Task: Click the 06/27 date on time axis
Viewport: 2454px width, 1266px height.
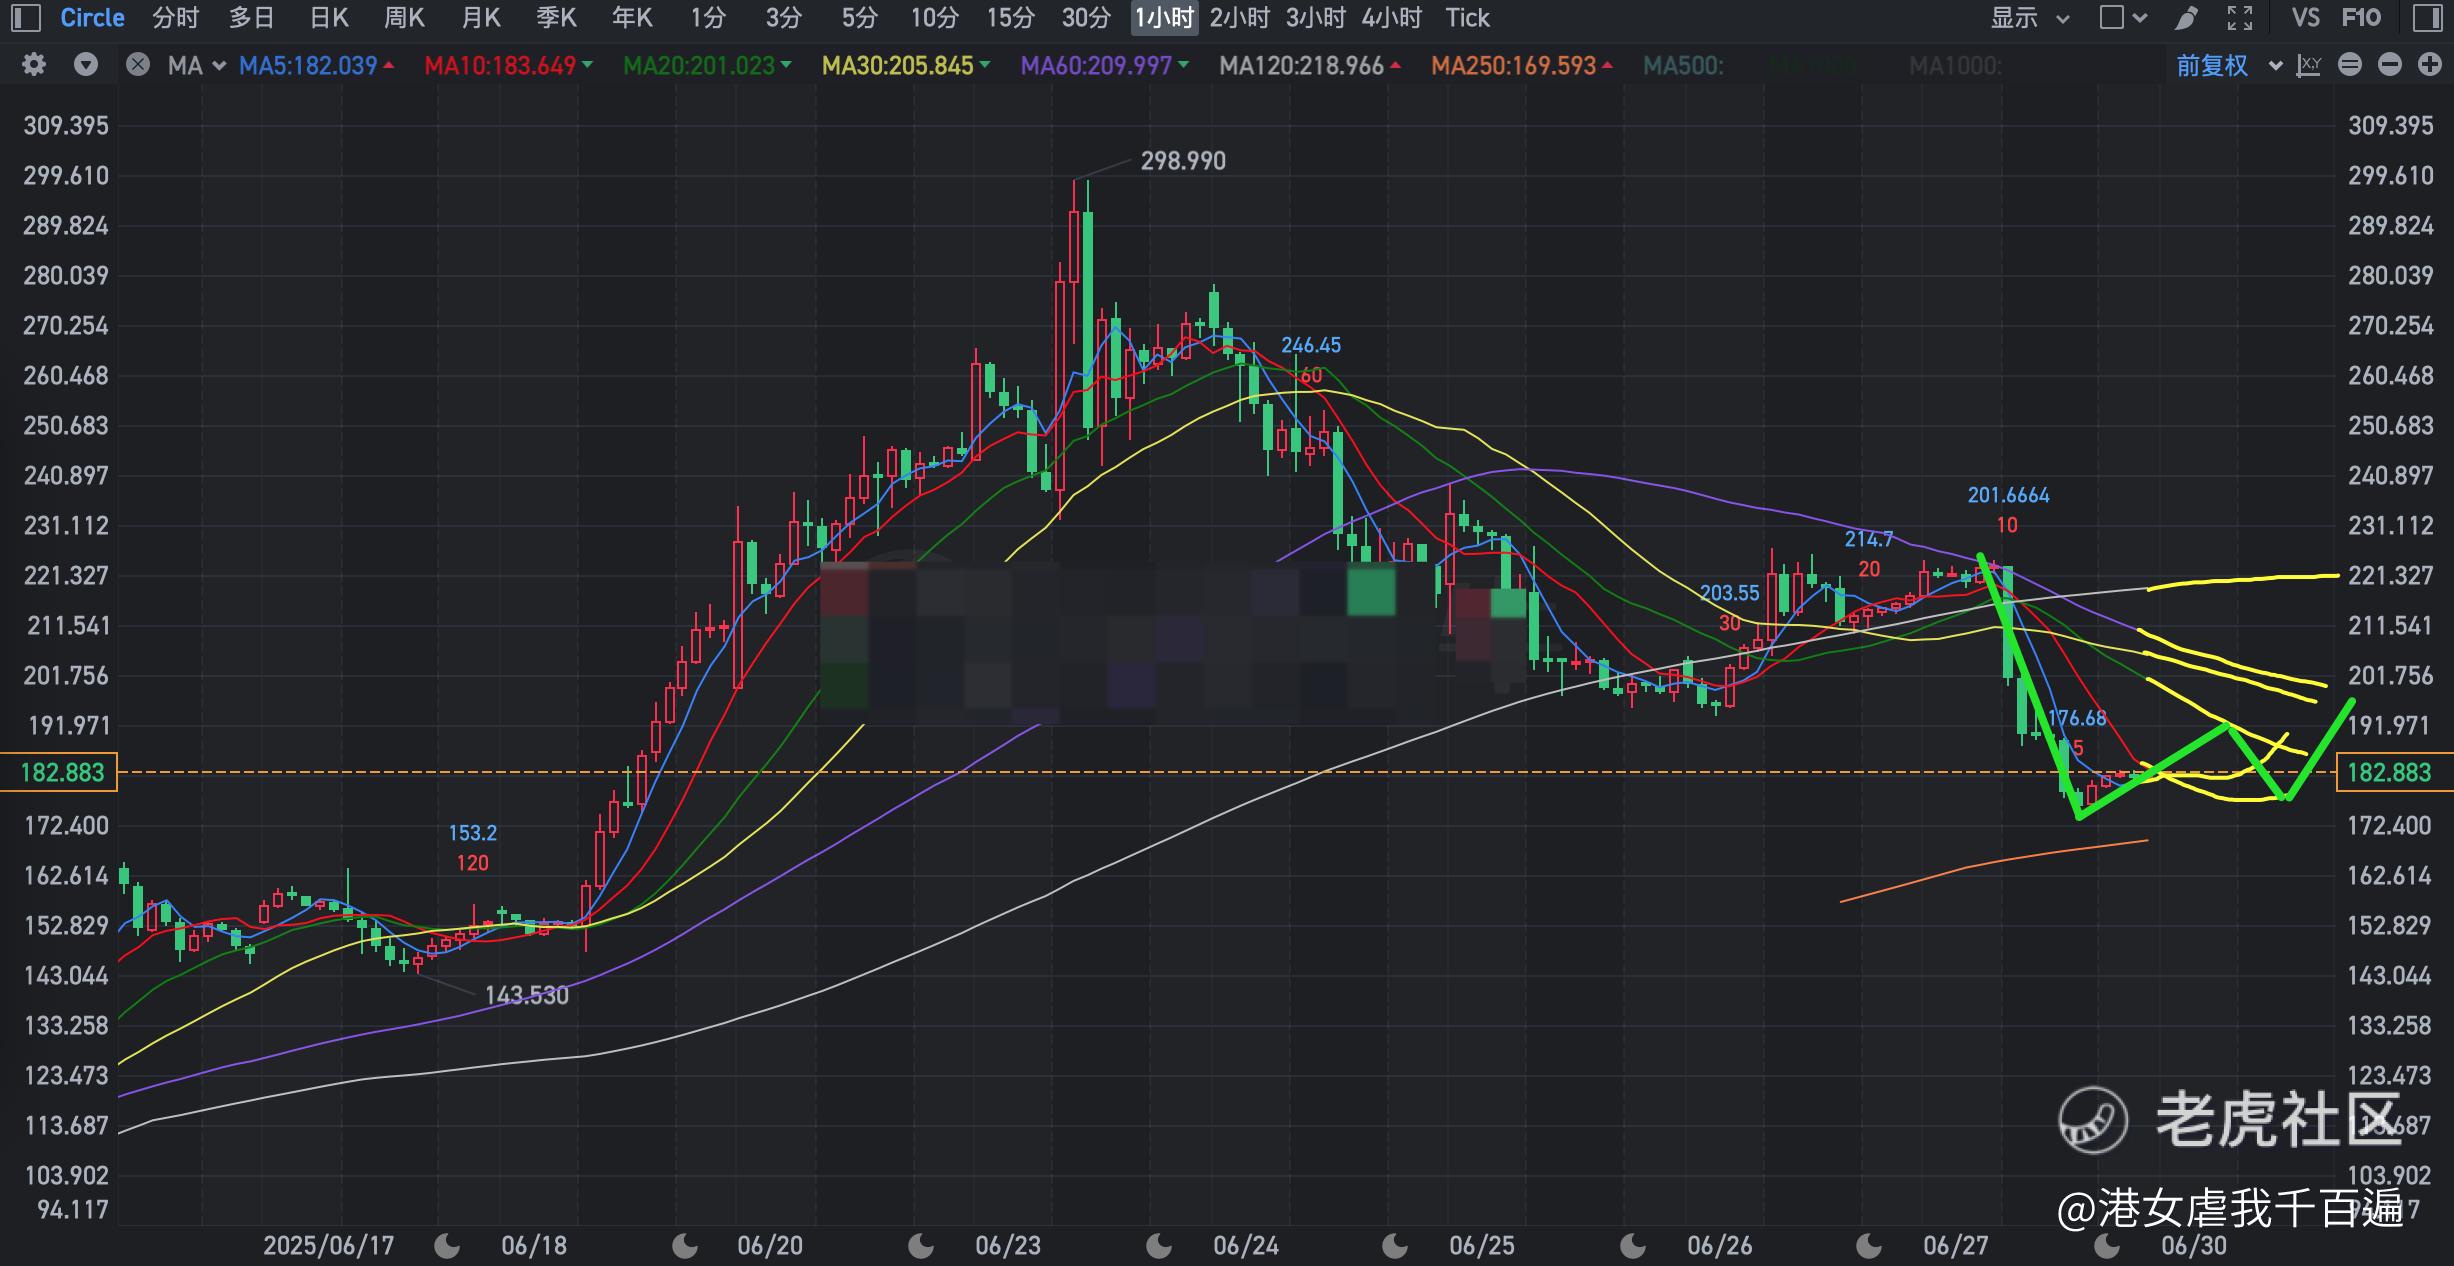Action: point(1956,1246)
